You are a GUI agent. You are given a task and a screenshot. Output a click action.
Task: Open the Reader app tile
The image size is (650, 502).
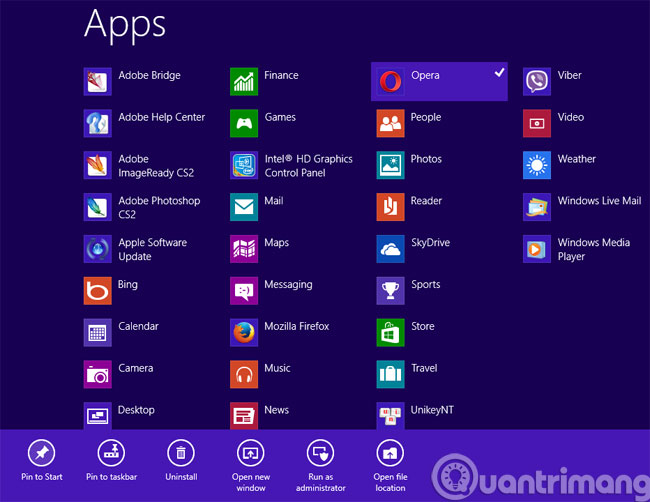pos(390,207)
